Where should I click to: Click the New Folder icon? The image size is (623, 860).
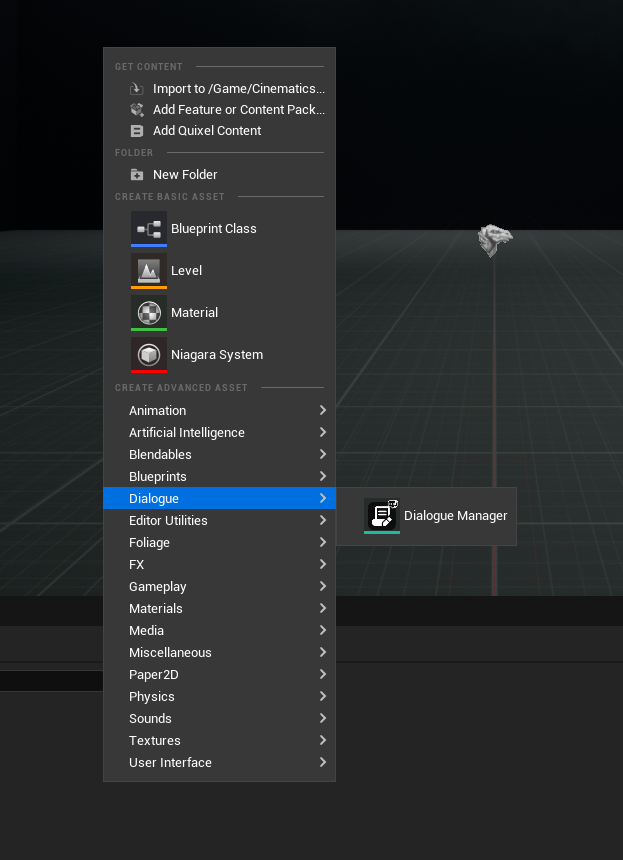click(x=137, y=175)
